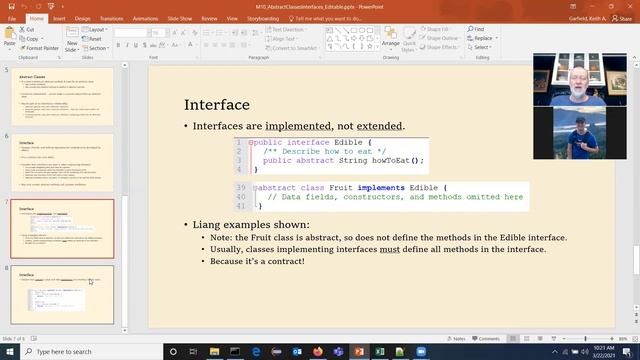Open the Section dropdown
The image size is (640, 360).
[x=96, y=48]
